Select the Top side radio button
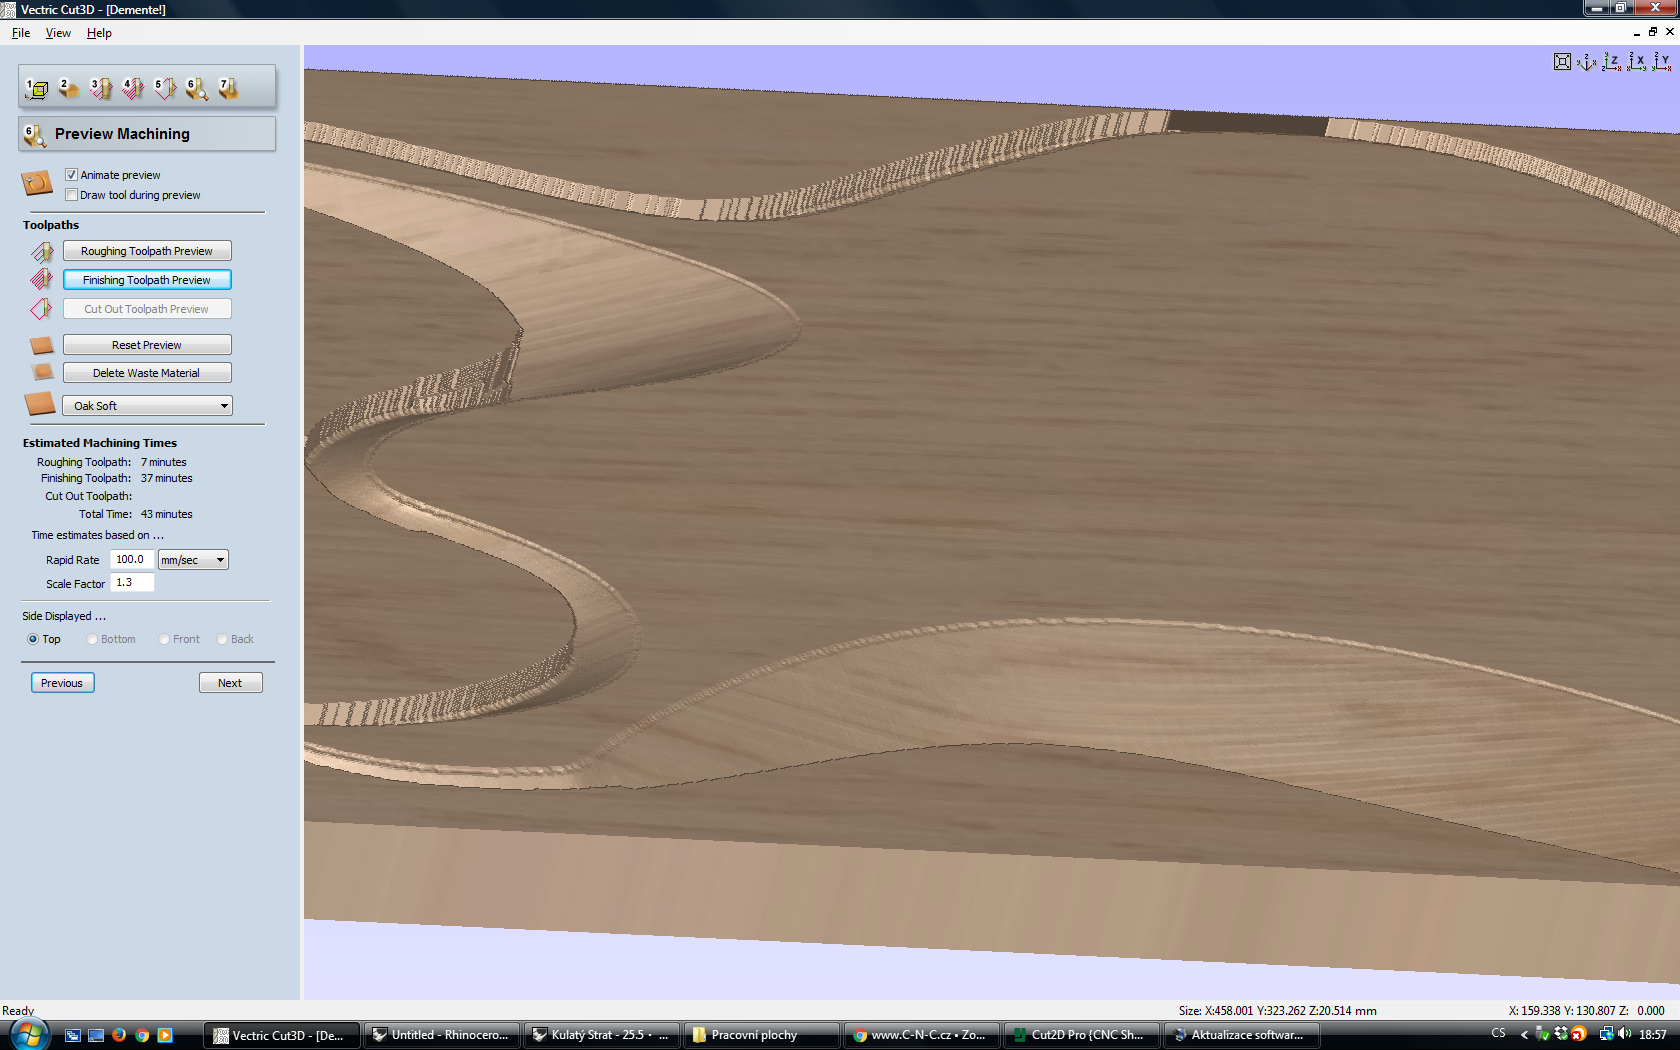 click(x=33, y=639)
